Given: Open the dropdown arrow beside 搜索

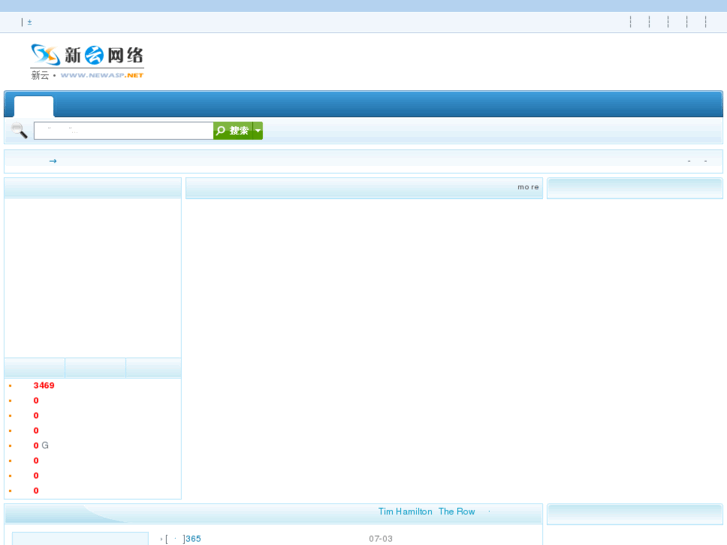Looking at the screenshot, I should tap(258, 131).
